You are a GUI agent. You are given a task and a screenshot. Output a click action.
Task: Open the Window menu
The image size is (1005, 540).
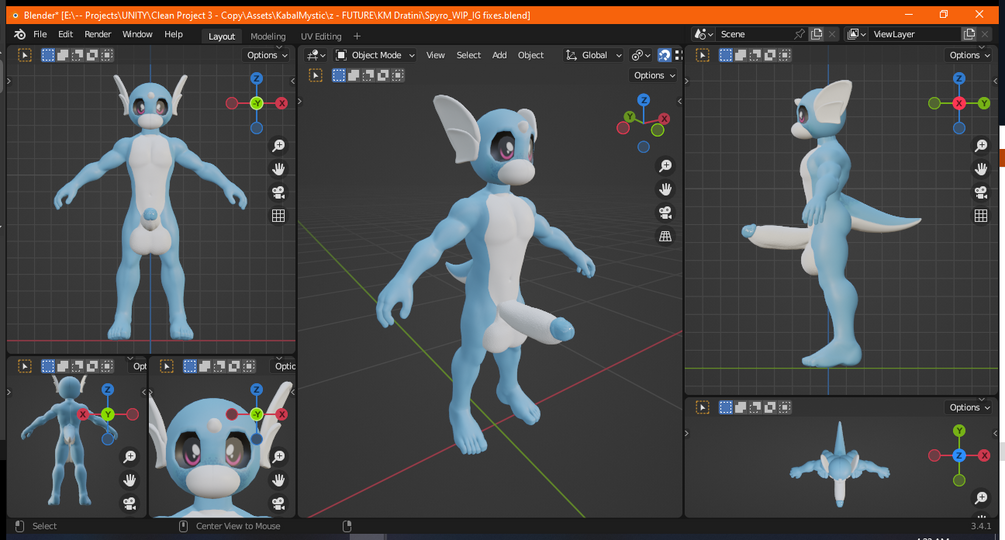tap(137, 35)
